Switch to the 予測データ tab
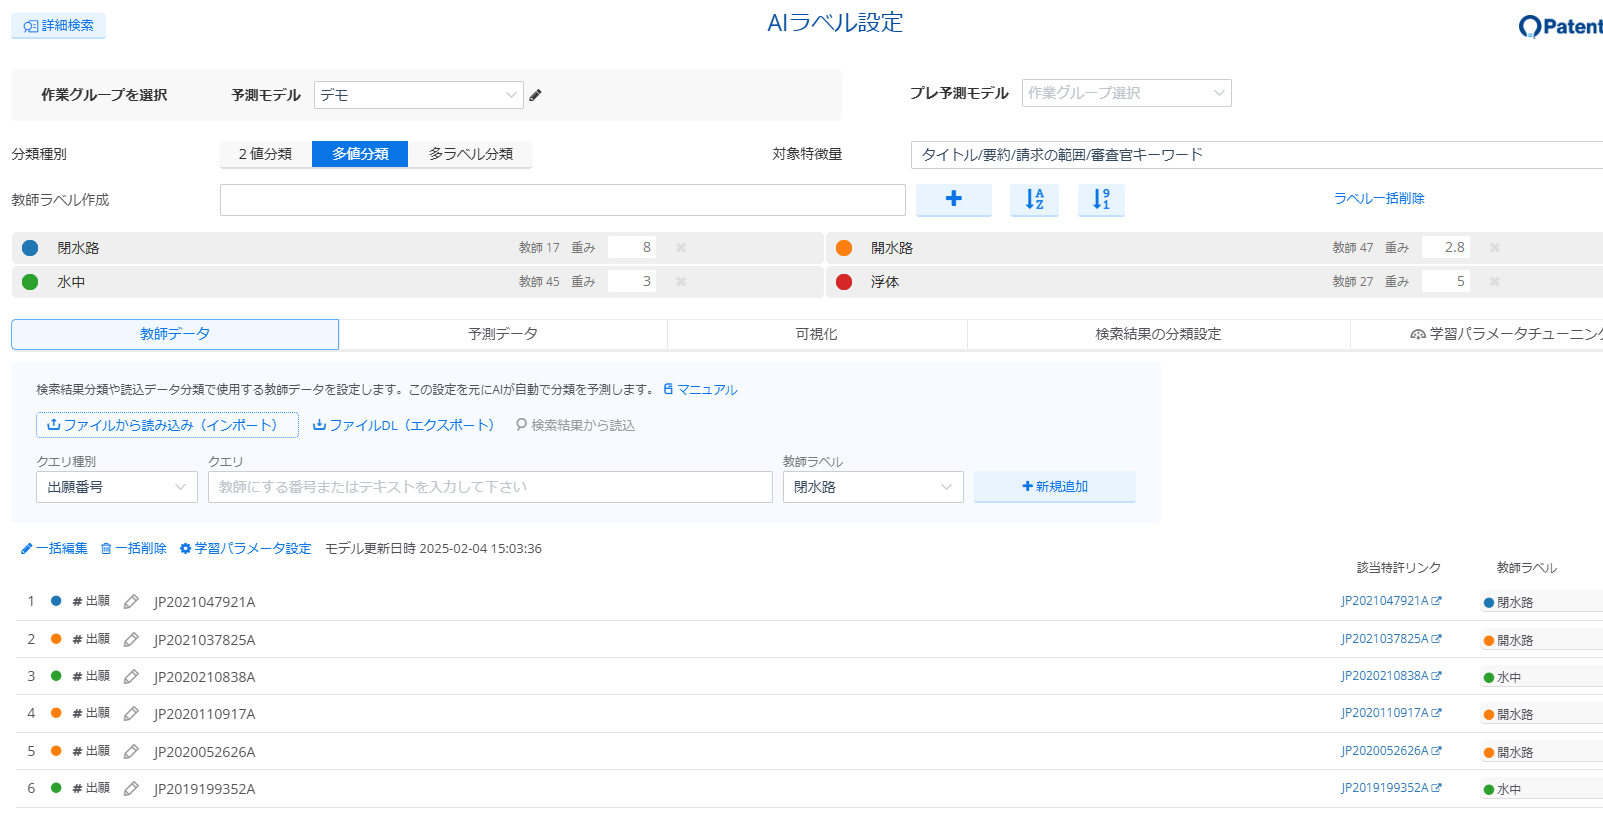This screenshot has width=1603, height=815. [x=502, y=334]
